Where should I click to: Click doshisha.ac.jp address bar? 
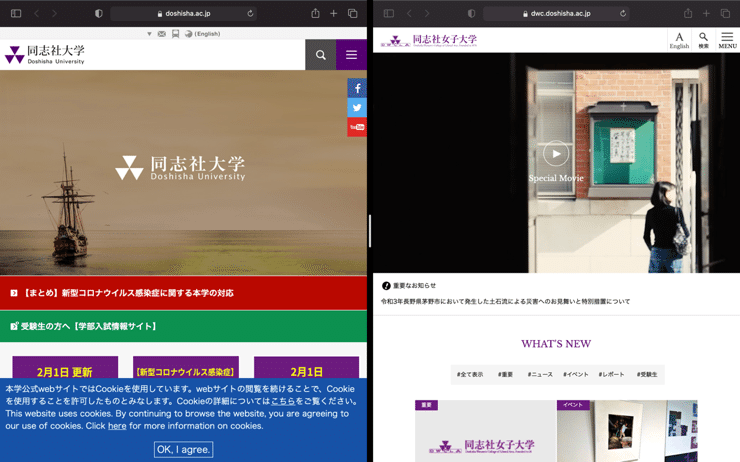184,13
